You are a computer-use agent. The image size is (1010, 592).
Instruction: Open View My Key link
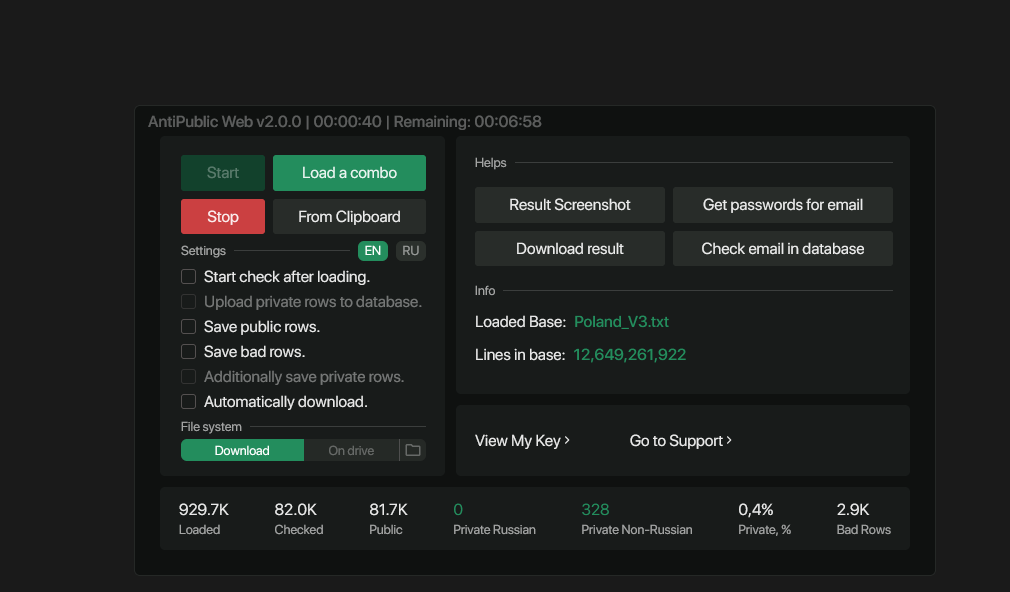pyautogui.click(x=522, y=441)
